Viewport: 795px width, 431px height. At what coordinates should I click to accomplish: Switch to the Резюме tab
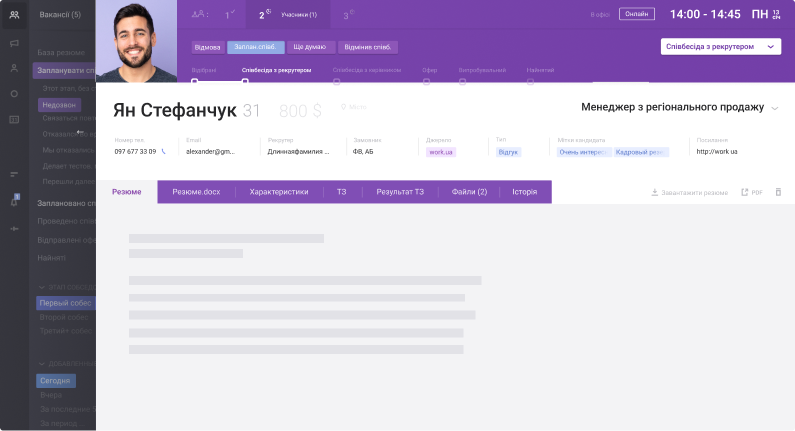pyautogui.click(x=127, y=192)
